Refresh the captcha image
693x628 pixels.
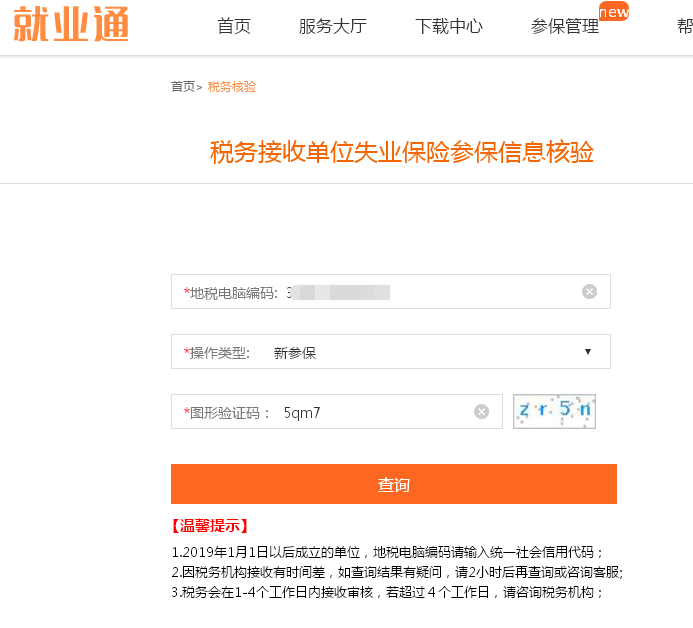554,411
